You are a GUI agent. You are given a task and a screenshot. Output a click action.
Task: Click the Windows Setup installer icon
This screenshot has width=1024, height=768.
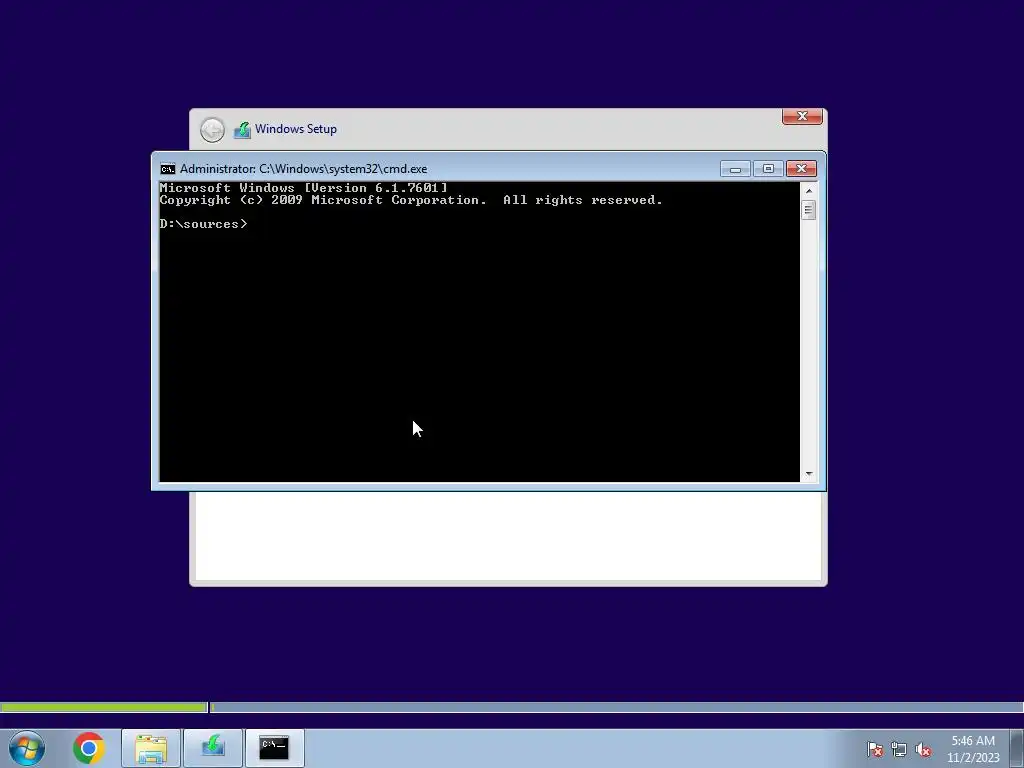(242, 130)
